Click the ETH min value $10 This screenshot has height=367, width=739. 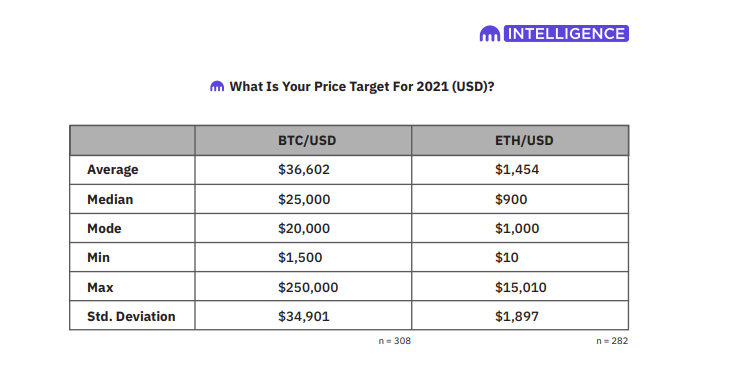[x=507, y=257]
